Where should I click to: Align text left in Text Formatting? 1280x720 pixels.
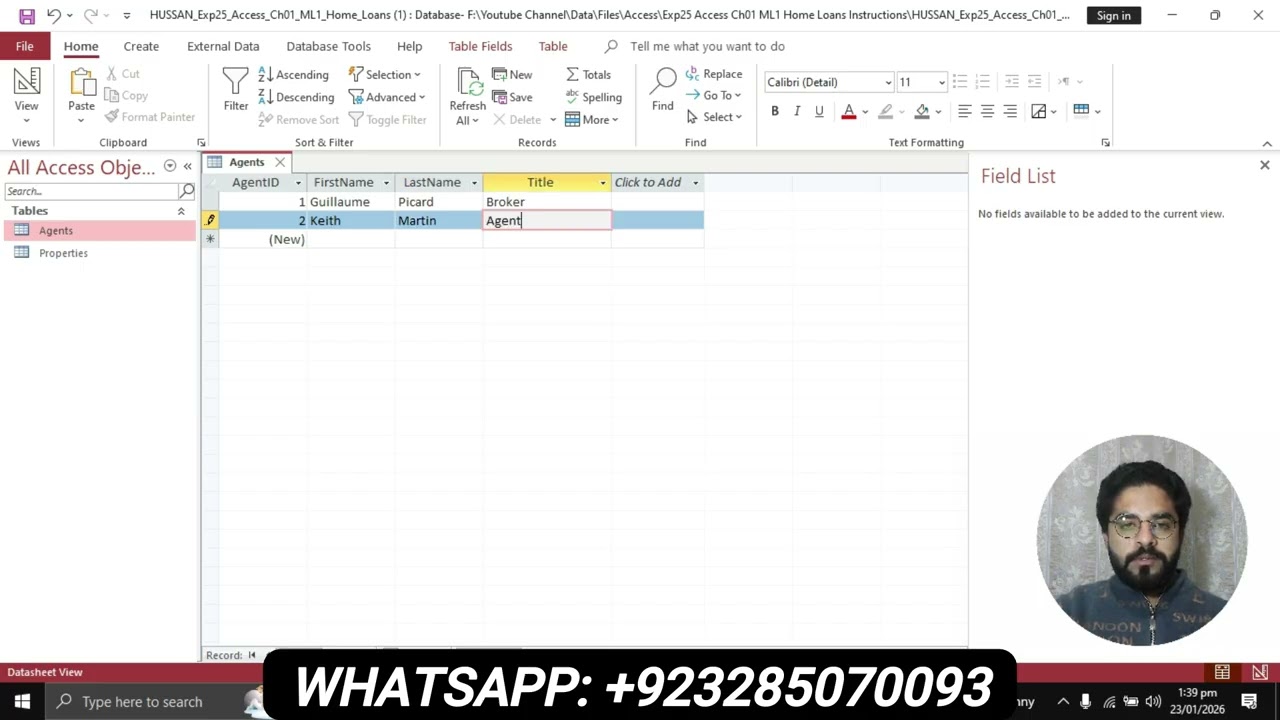click(x=964, y=111)
